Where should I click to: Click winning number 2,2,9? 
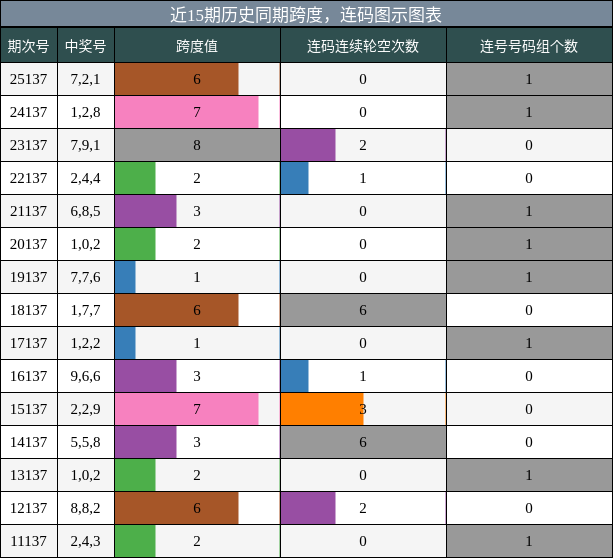[x=86, y=409]
